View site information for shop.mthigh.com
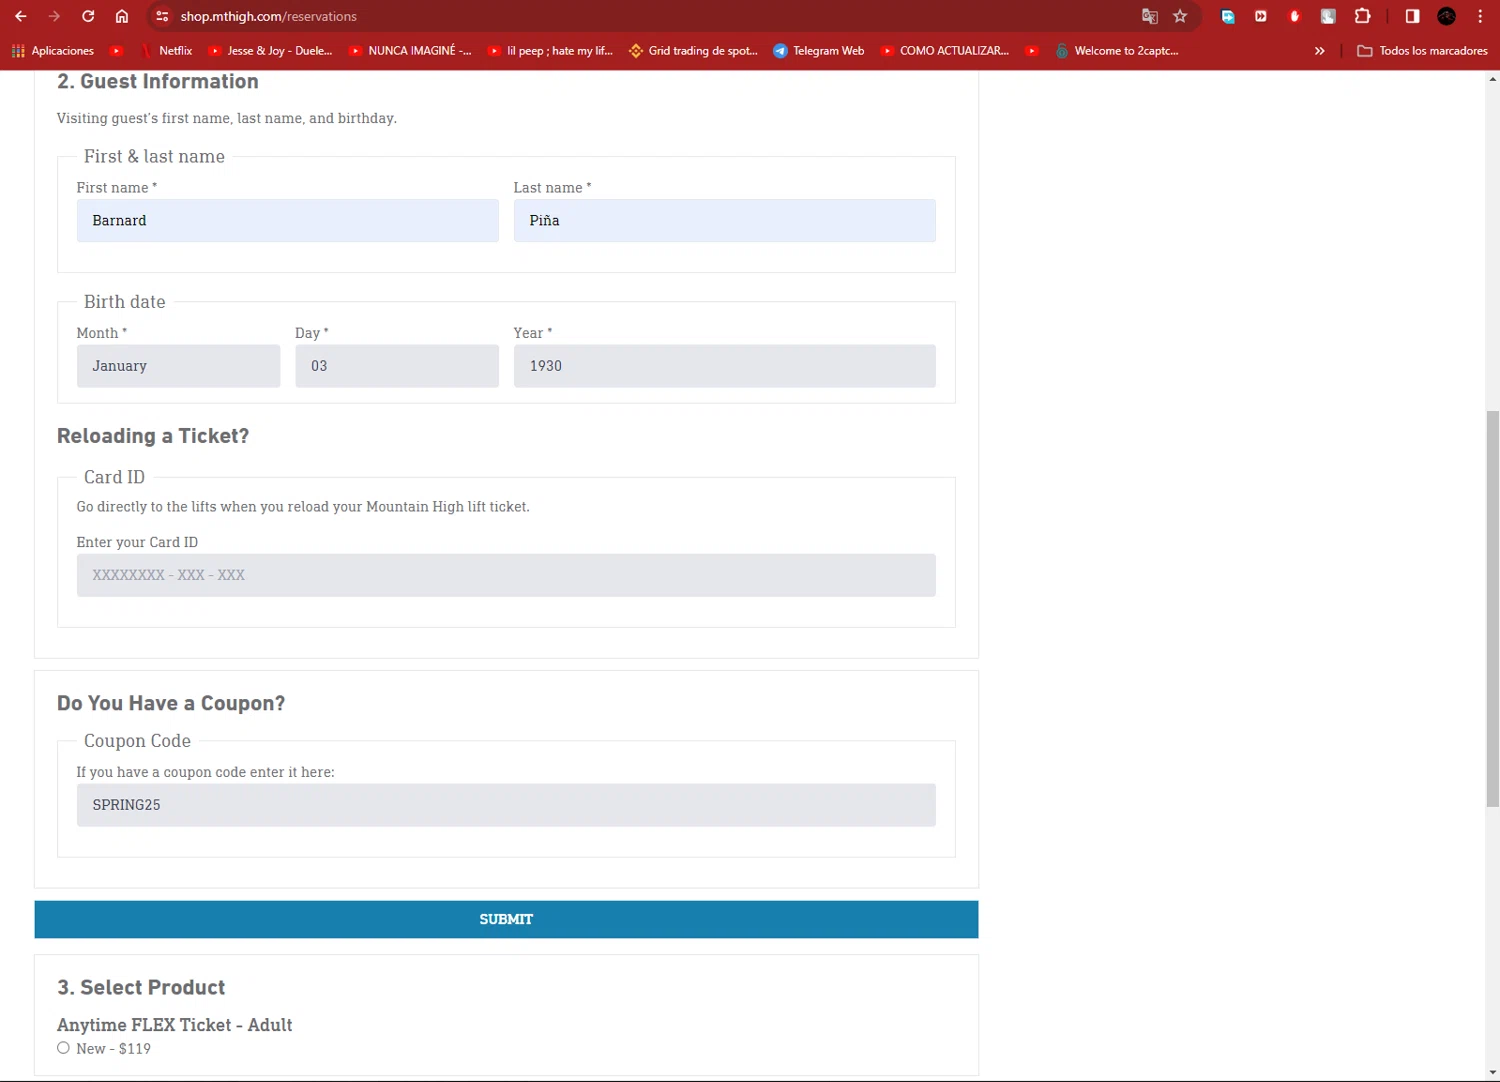 coord(162,16)
